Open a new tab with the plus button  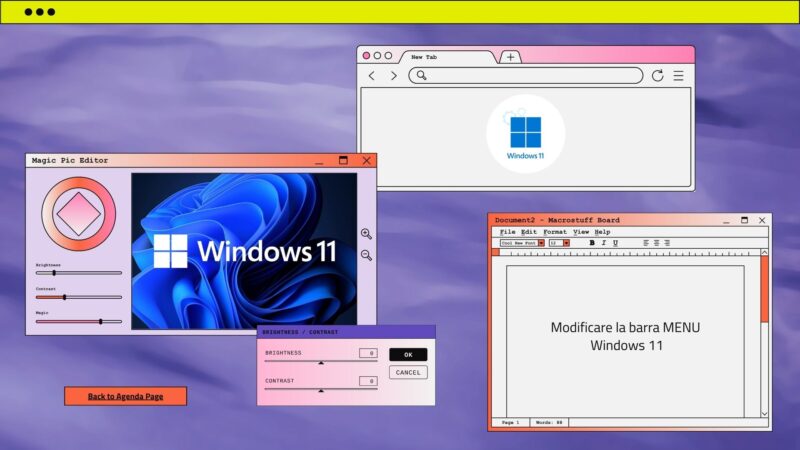tap(510, 57)
